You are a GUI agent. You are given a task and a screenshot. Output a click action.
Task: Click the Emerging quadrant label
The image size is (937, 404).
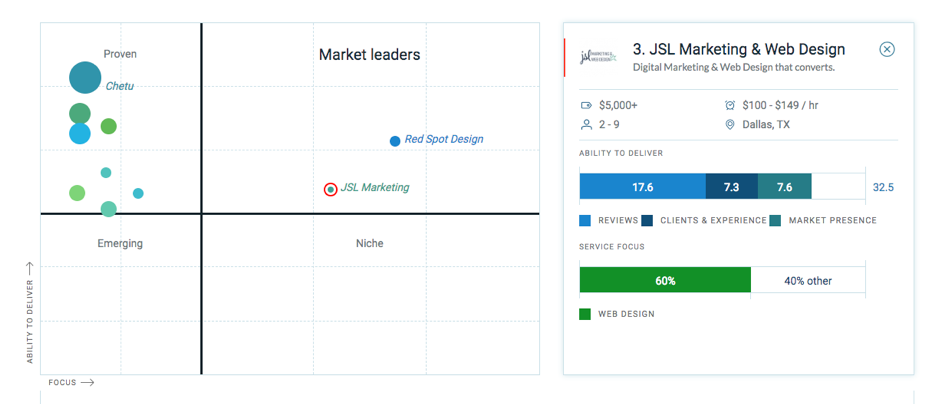point(120,244)
